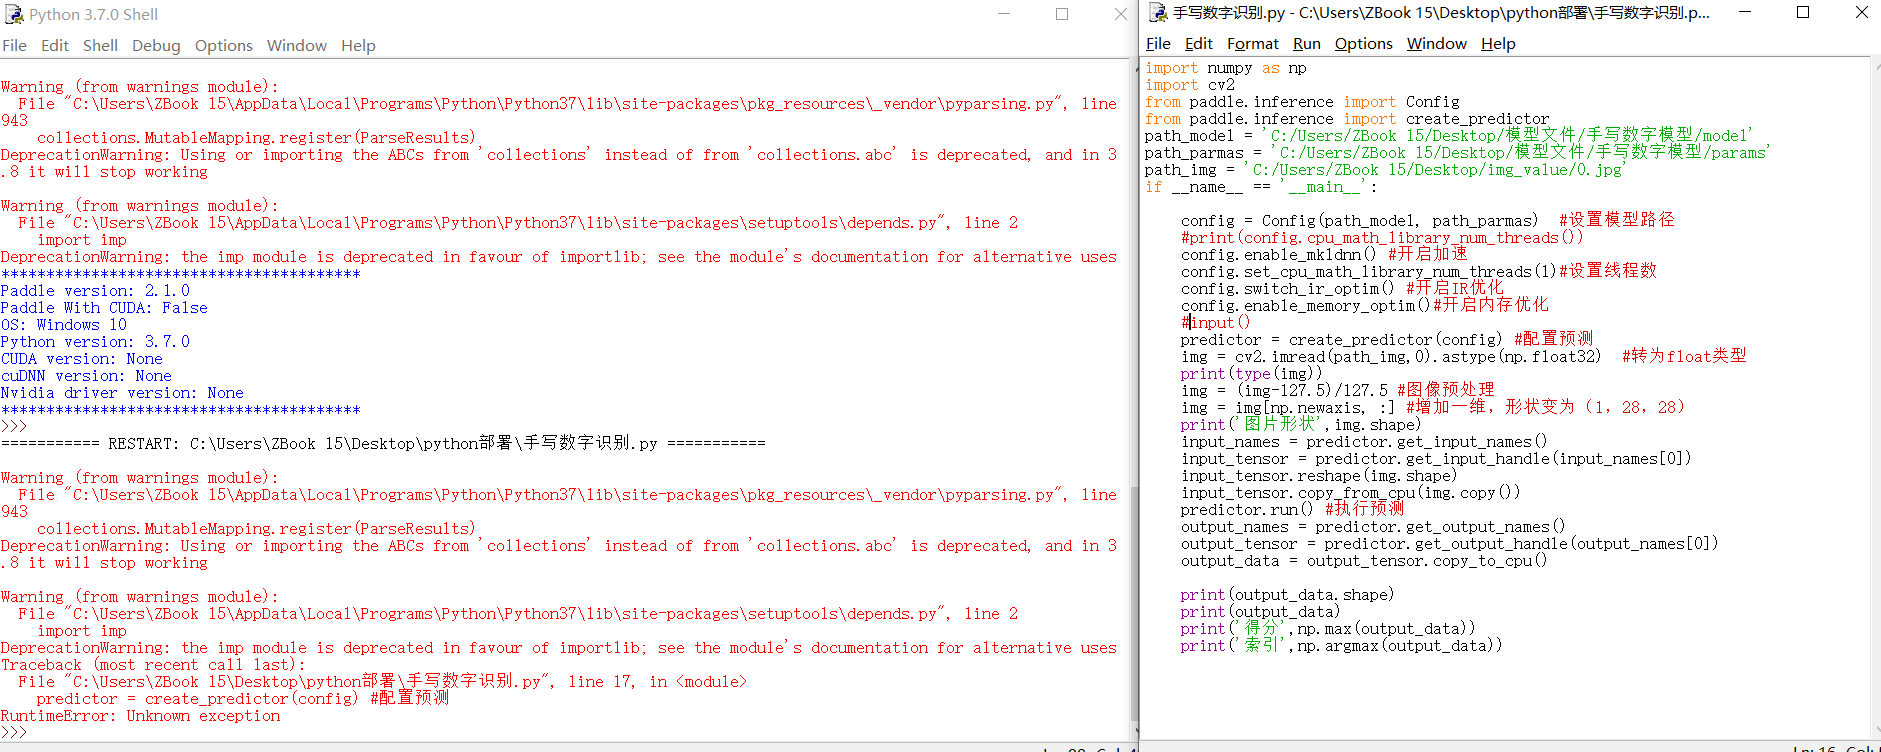This screenshot has width=1881, height=752.
Task: Click 'path_img =' line in editor
Action: pyautogui.click(x=1385, y=170)
